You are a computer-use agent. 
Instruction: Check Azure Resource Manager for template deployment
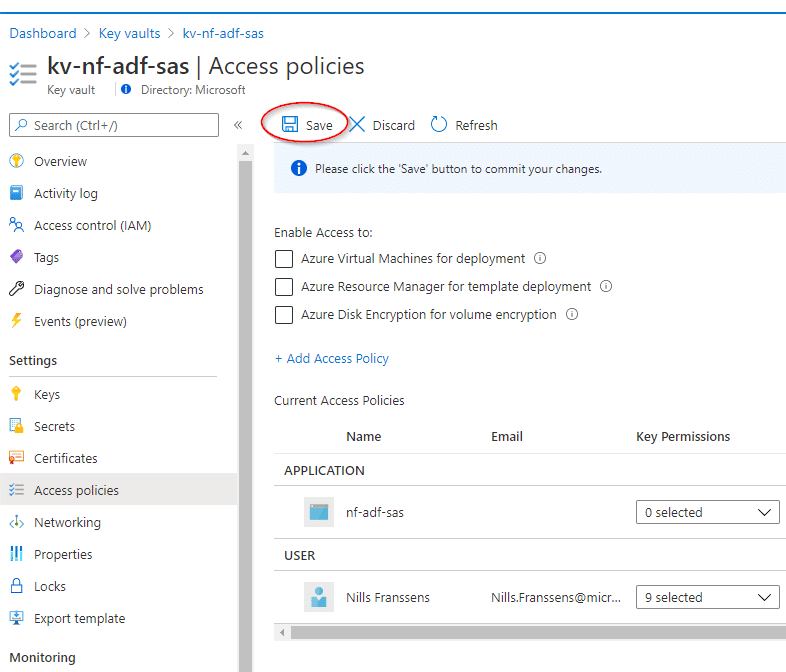[284, 287]
